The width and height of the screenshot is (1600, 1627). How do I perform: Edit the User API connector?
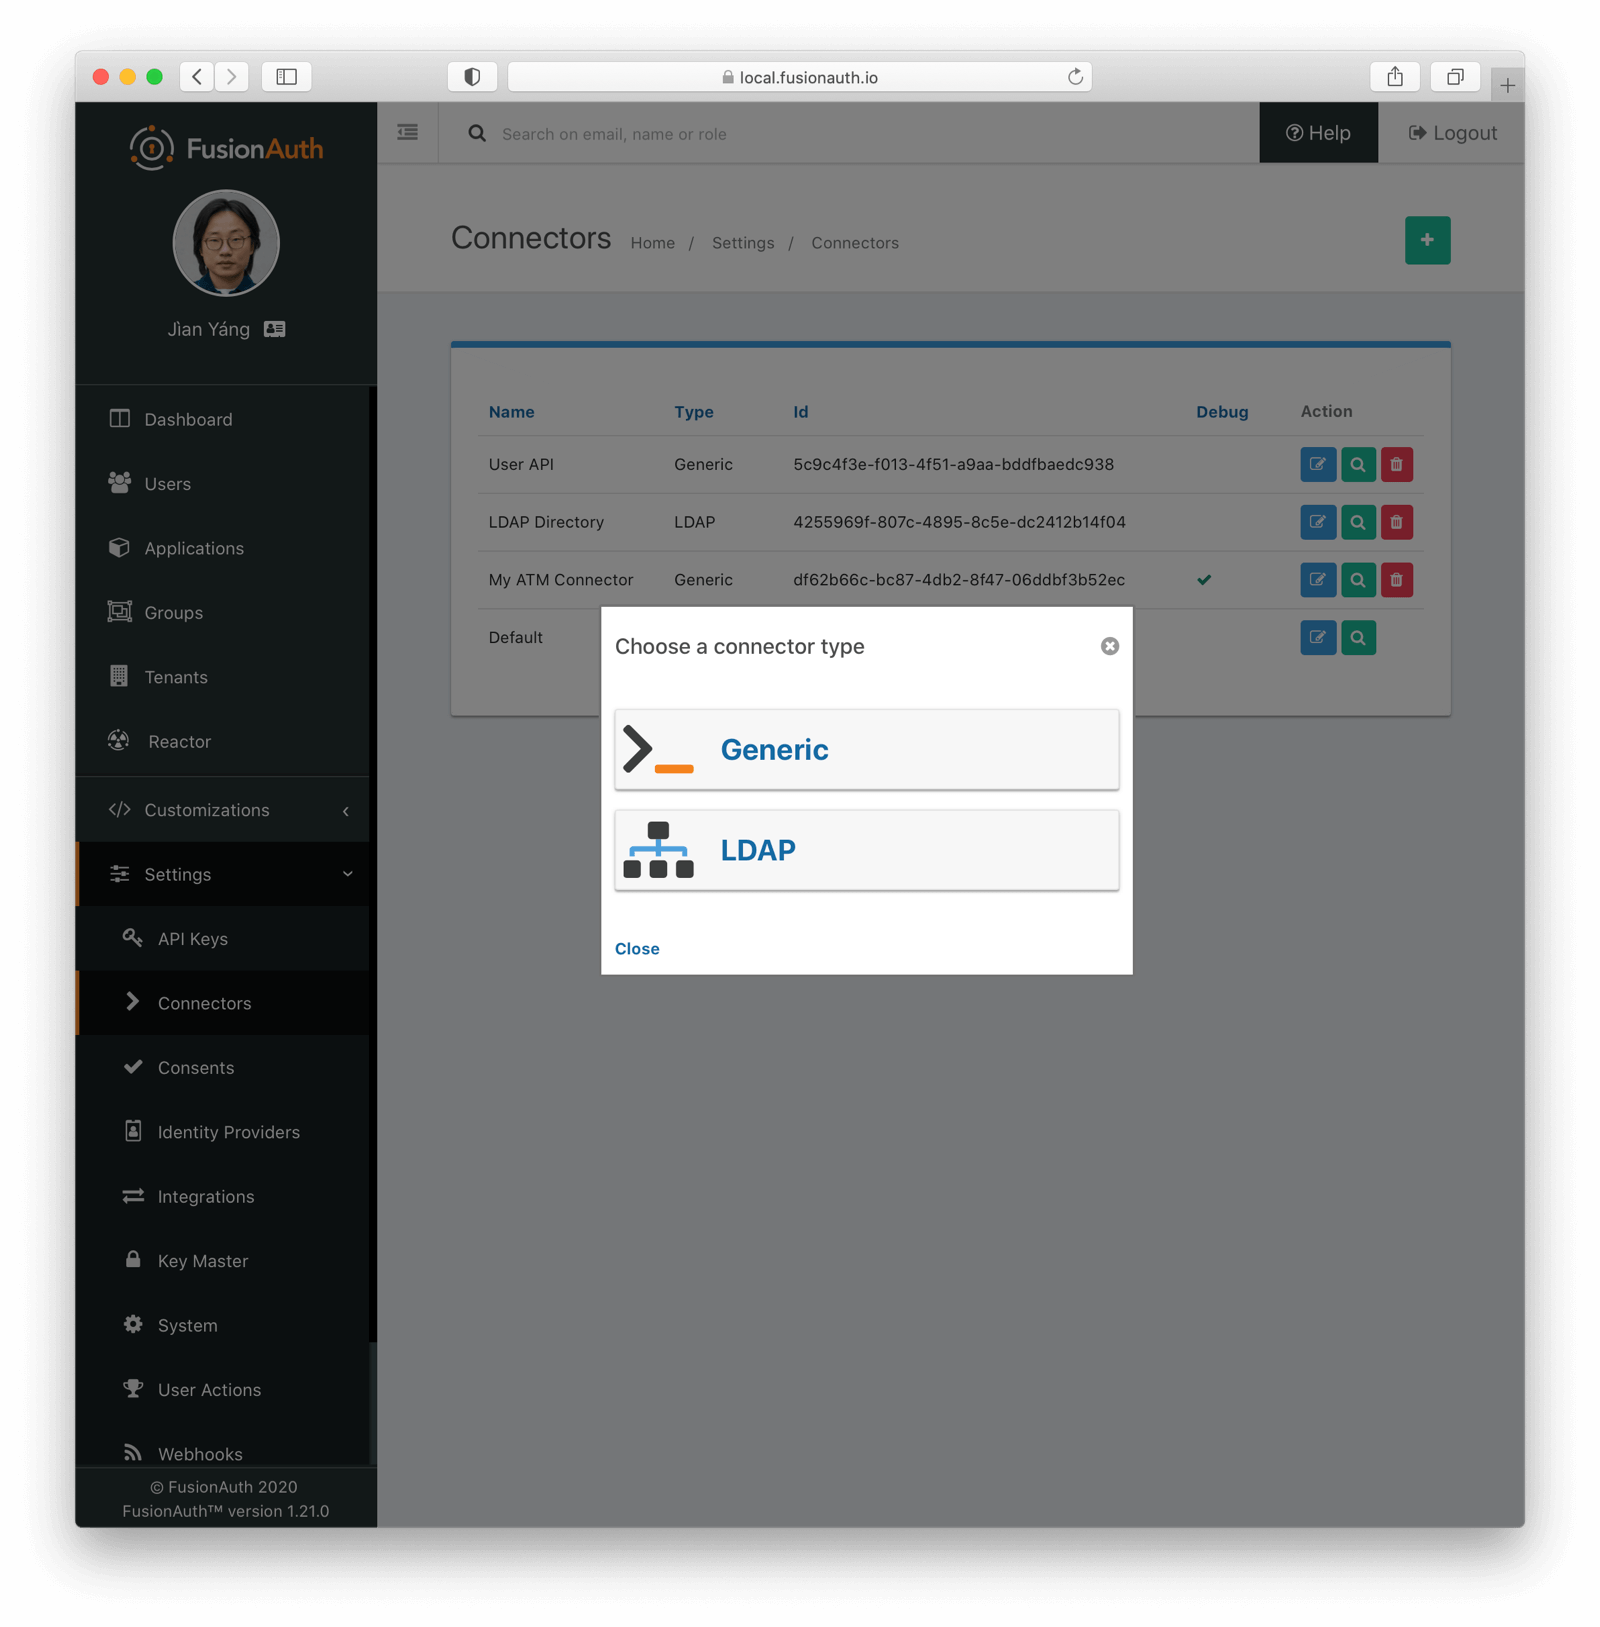pos(1318,464)
